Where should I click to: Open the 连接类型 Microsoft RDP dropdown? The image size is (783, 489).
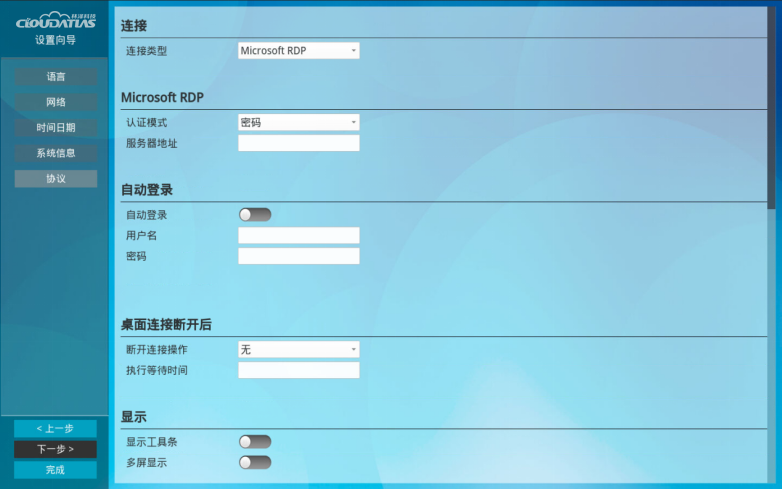(x=299, y=51)
